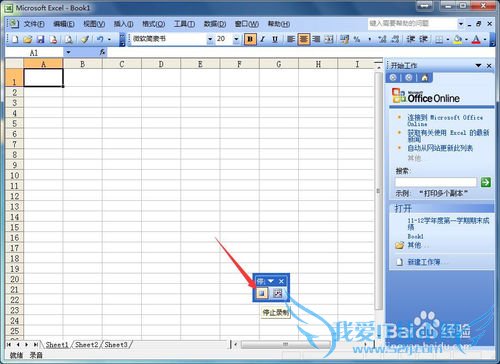The height and width of the screenshot is (364, 500).
Task: Open the Name Box dropdown
Action: pyautogui.click(x=68, y=52)
